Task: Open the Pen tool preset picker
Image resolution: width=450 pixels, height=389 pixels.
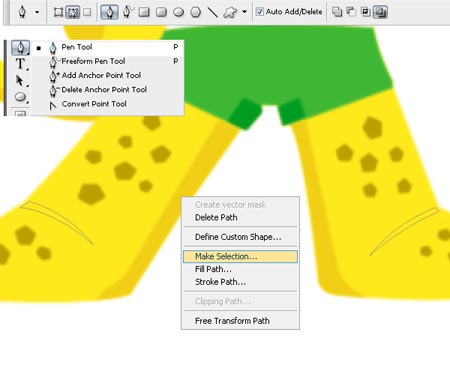Action: click(x=22, y=12)
